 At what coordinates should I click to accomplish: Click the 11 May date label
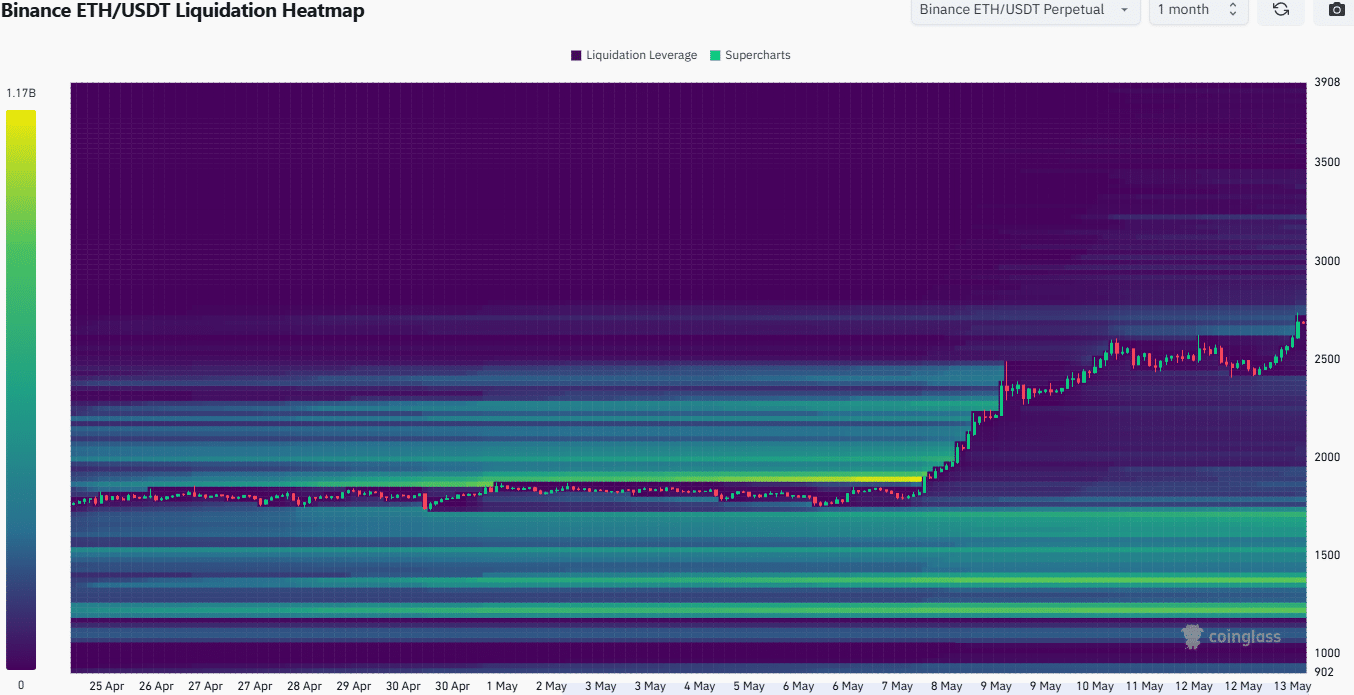[x=1144, y=686]
